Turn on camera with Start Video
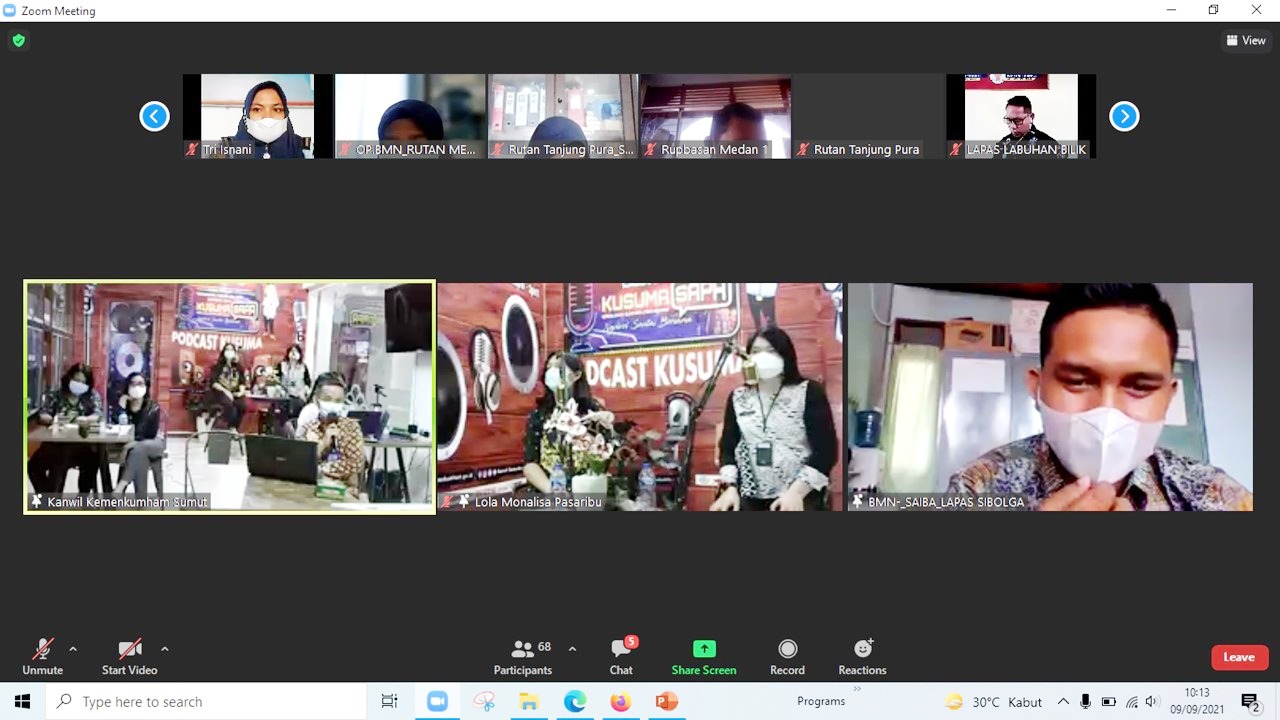This screenshot has height=720, width=1280. tap(129, 656)
